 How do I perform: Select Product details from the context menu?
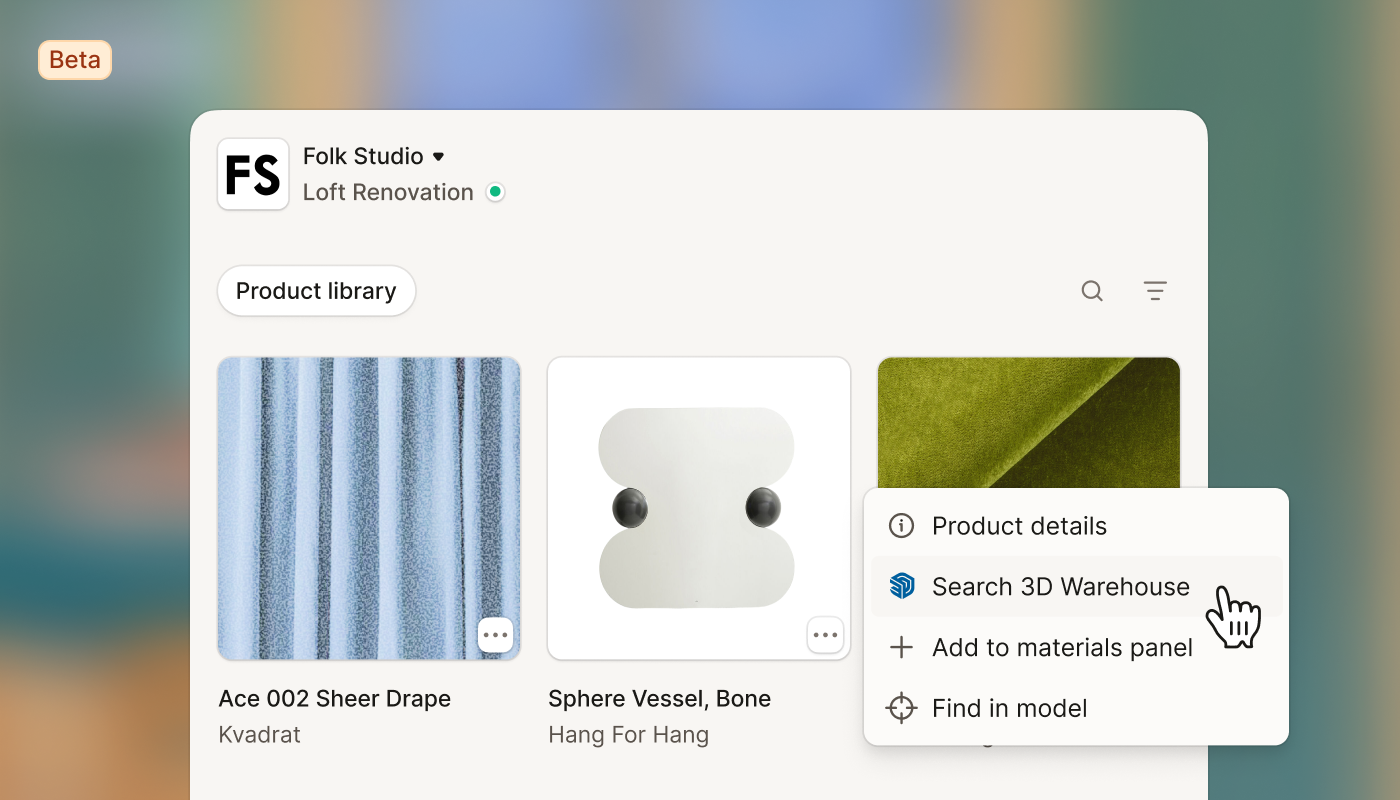1076,526
